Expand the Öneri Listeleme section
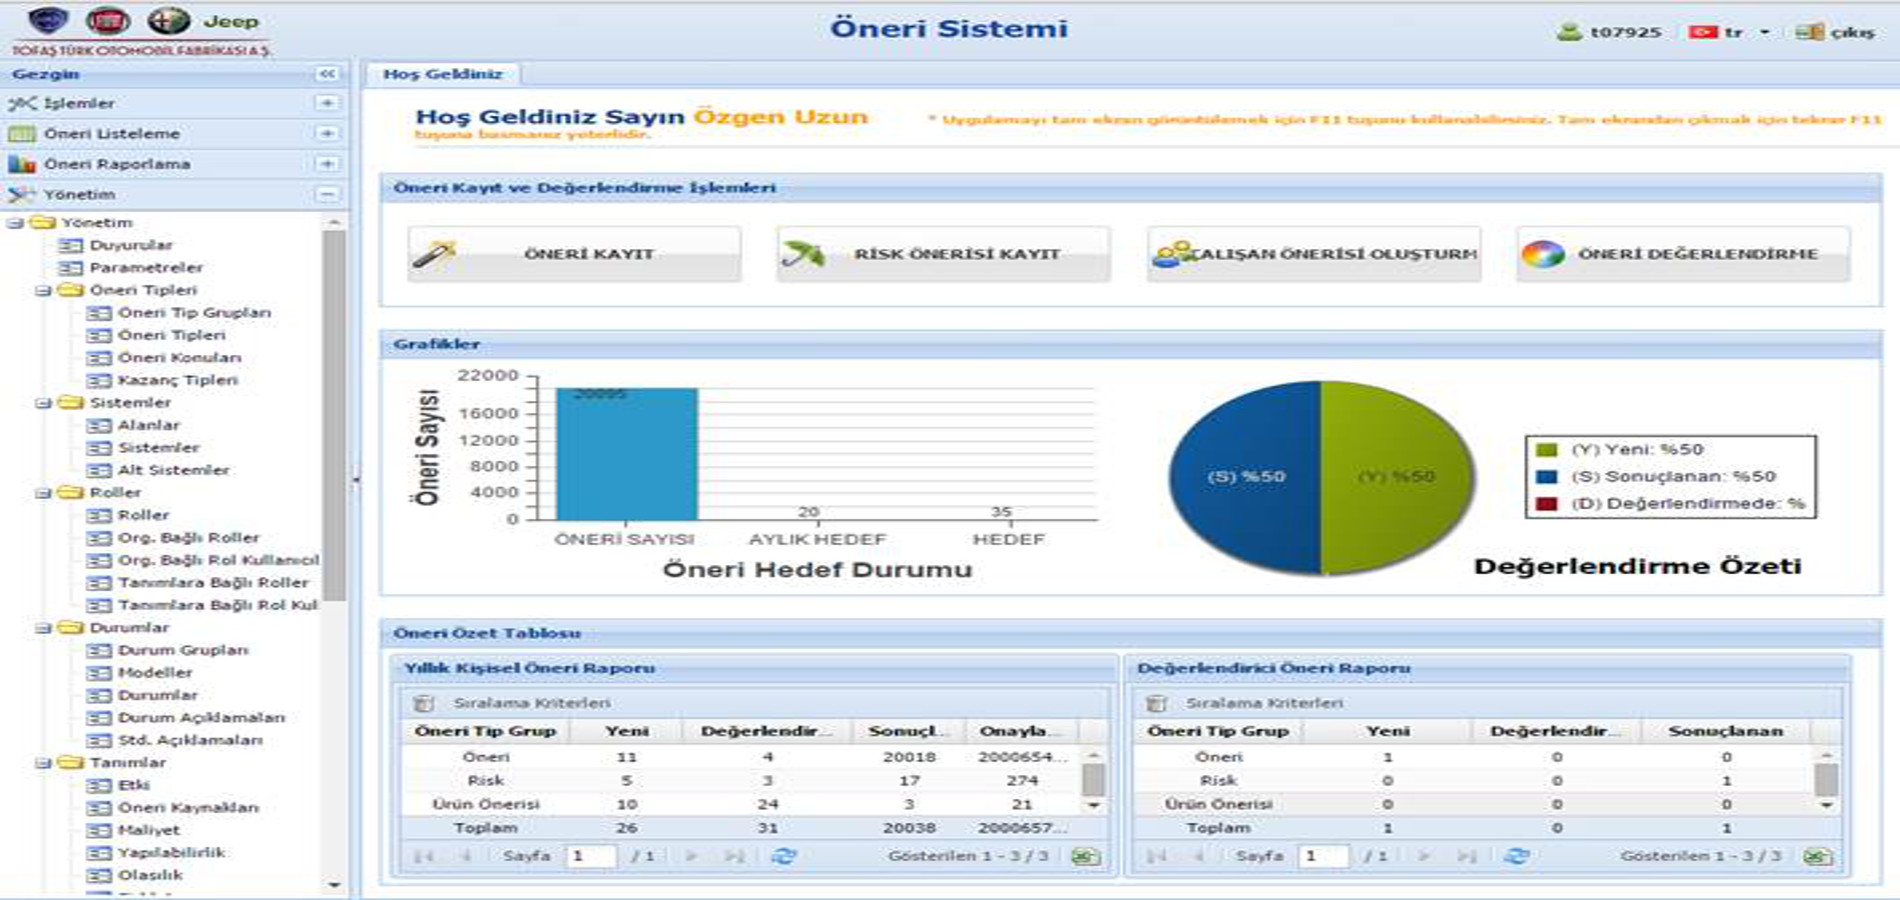 pos(326,133)
